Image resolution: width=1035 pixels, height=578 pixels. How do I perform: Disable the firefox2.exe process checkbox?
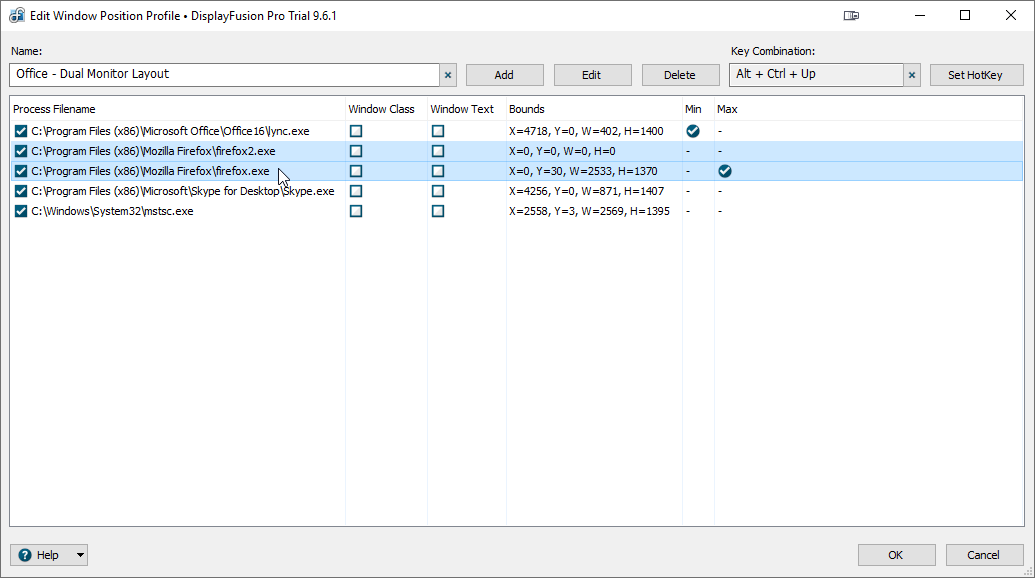[x=21, y=151]
